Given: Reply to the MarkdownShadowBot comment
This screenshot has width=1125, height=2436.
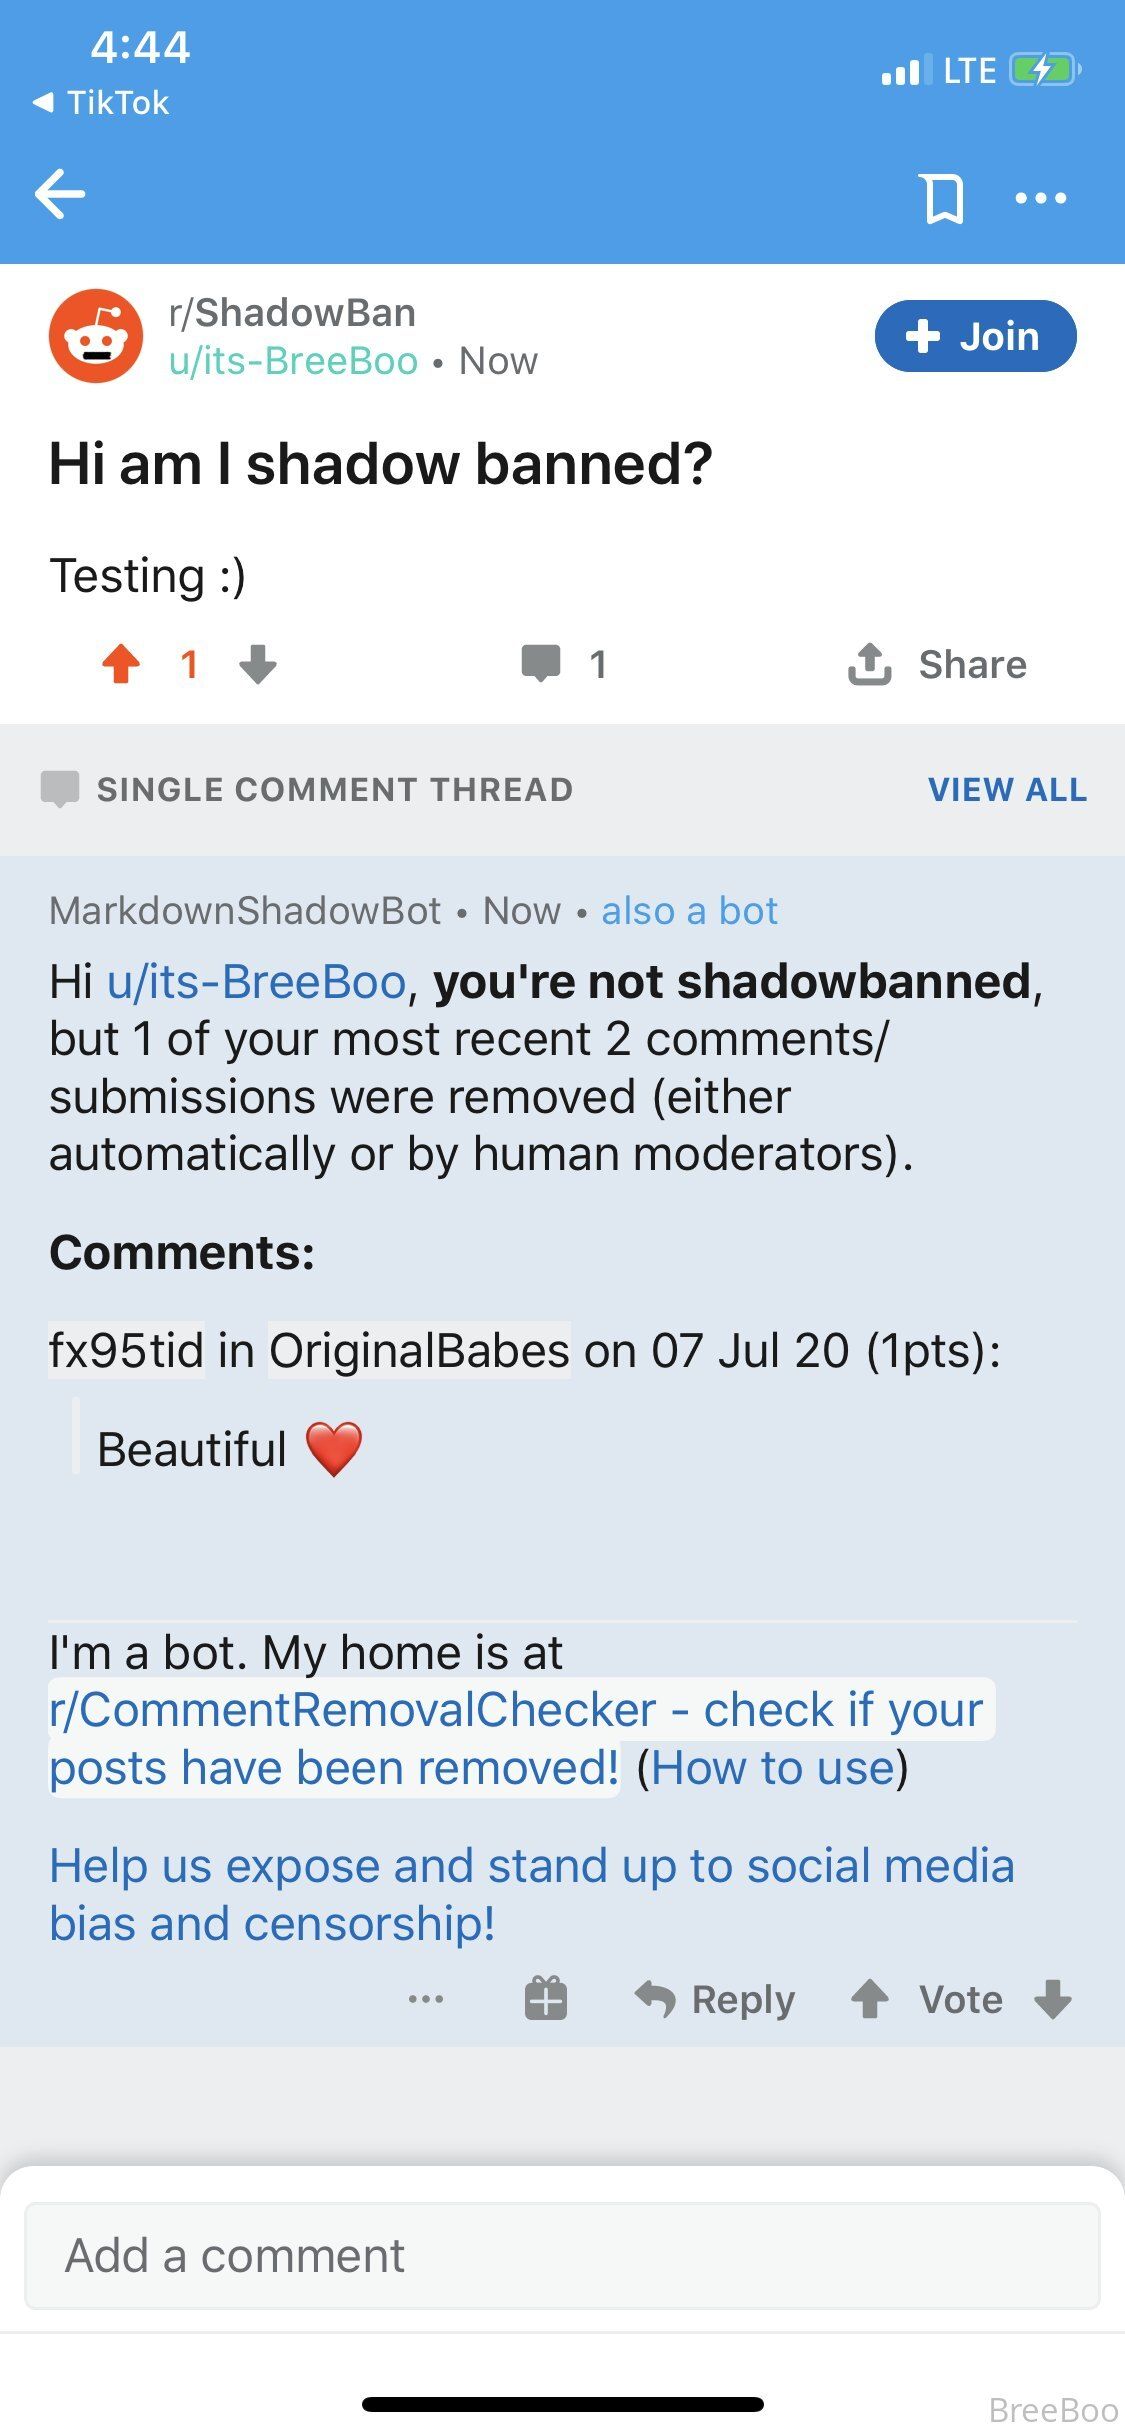Looking at the screenshot, I should 716,2000.
